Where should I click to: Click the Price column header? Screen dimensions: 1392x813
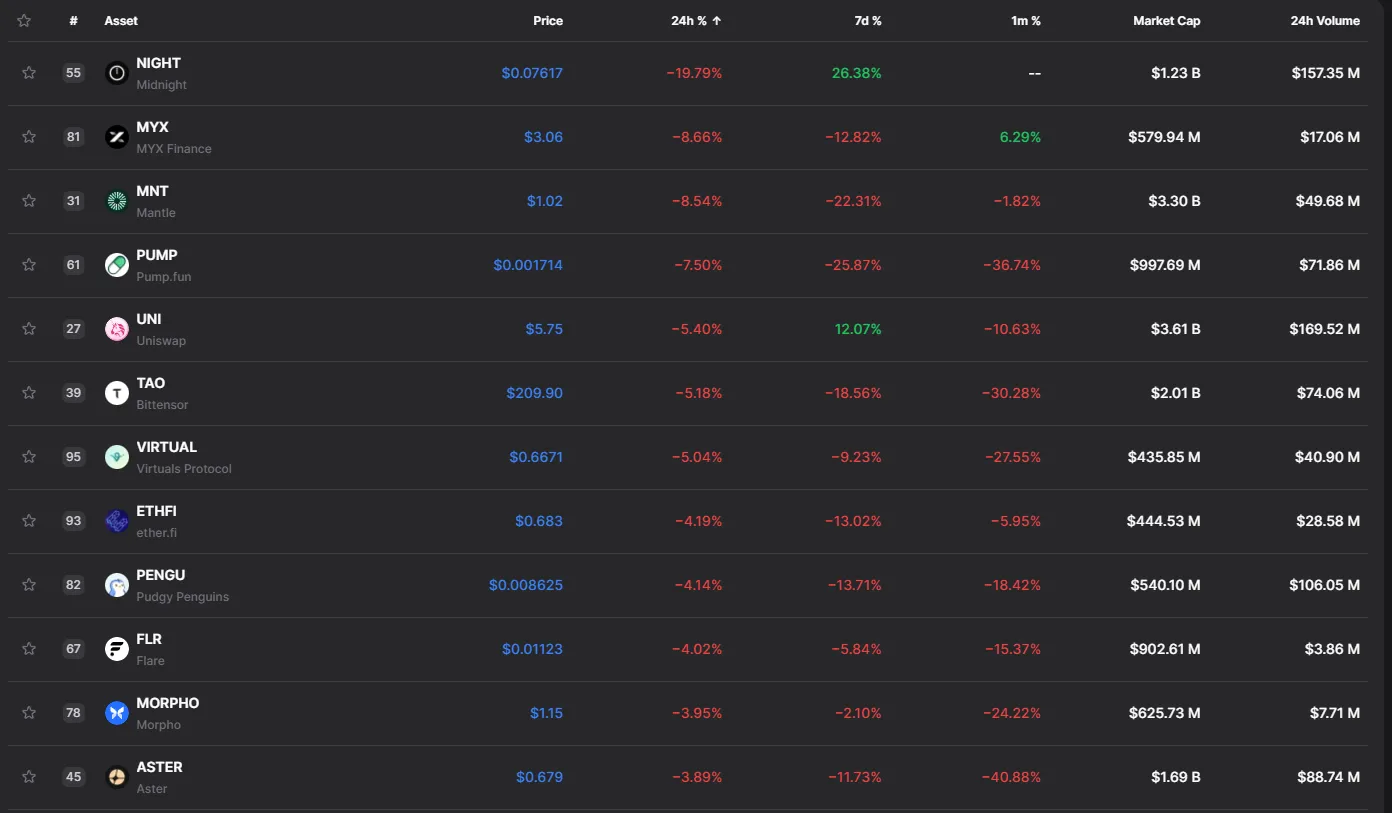tap(548, 21)
